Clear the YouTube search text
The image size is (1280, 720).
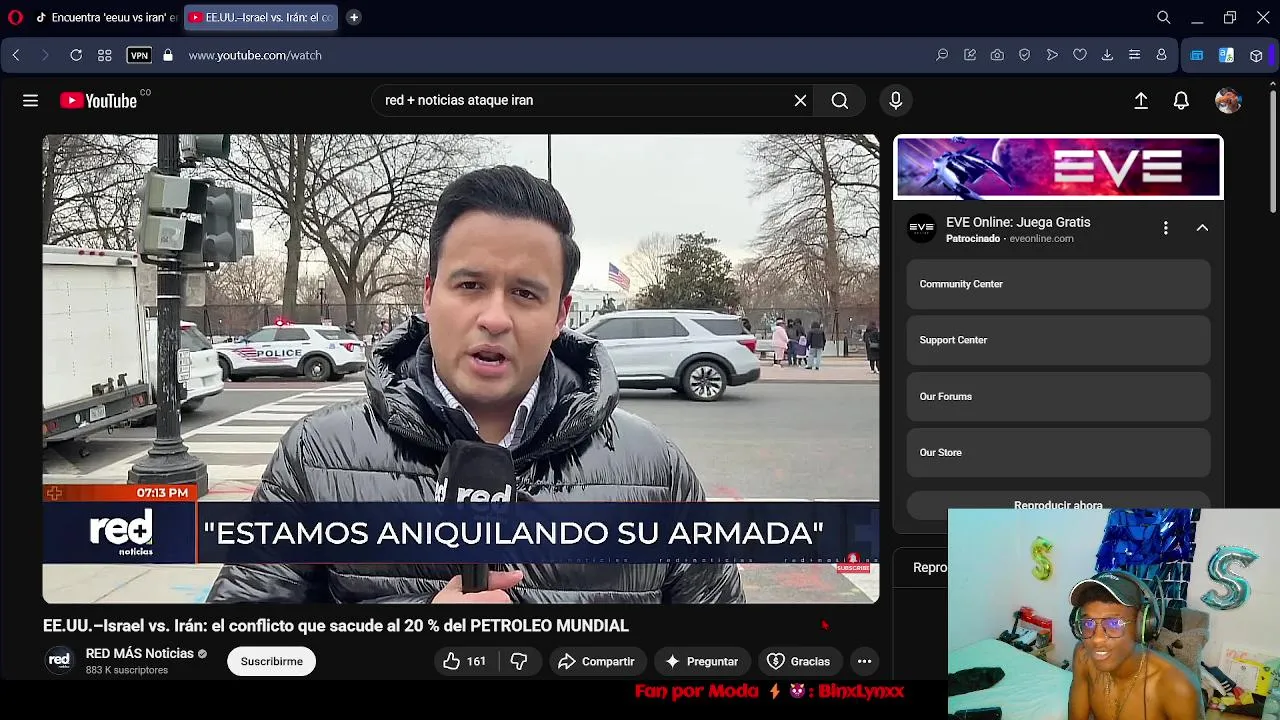point(800,100)
